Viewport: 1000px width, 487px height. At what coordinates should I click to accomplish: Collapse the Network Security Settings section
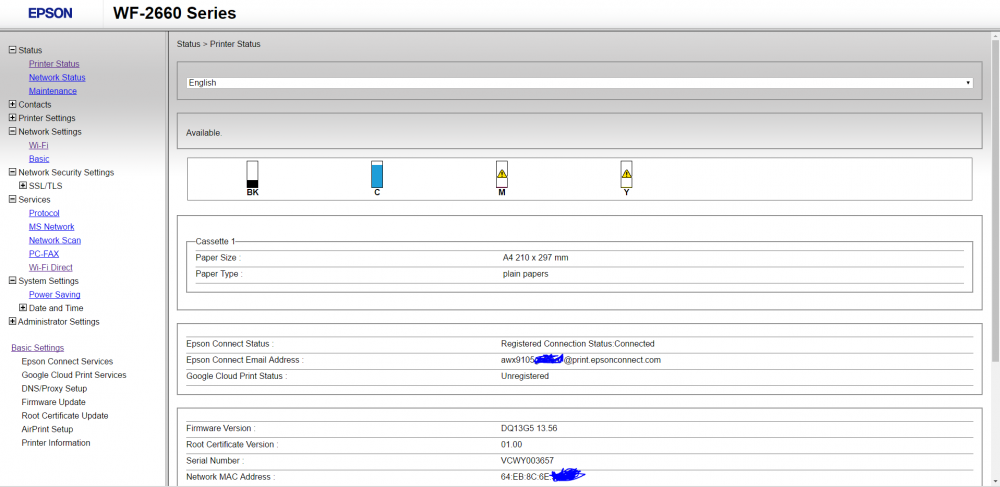(x=12, y=172)
